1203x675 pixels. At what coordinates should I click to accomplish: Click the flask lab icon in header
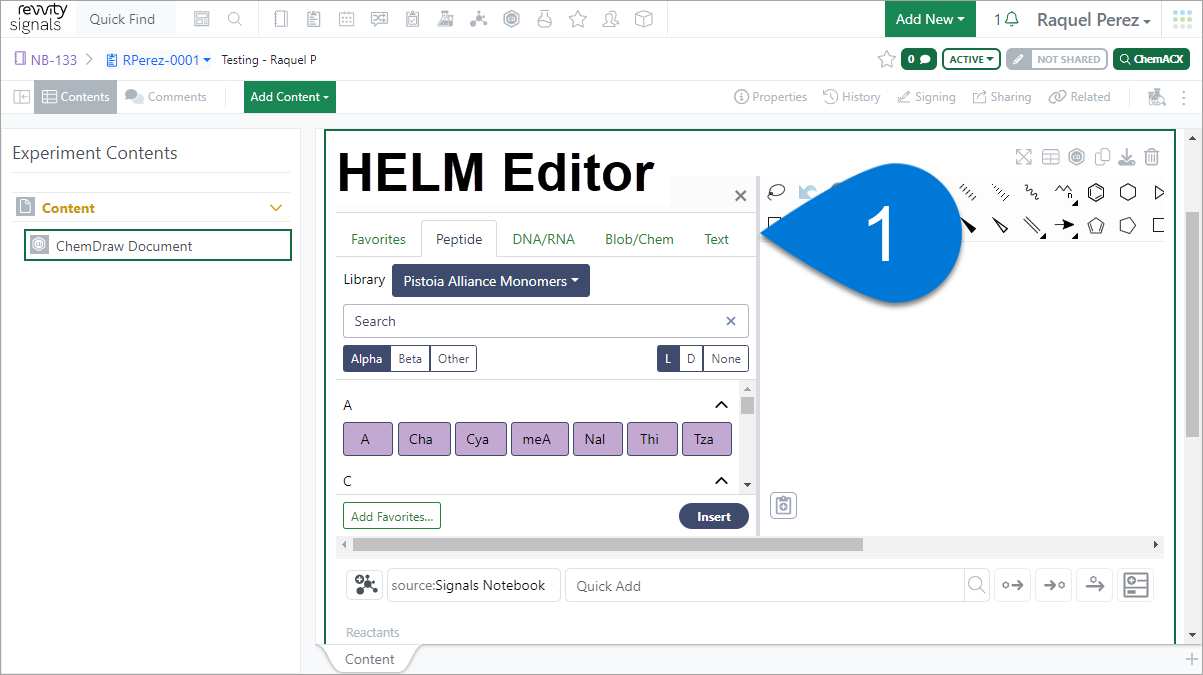pos(445,19)
